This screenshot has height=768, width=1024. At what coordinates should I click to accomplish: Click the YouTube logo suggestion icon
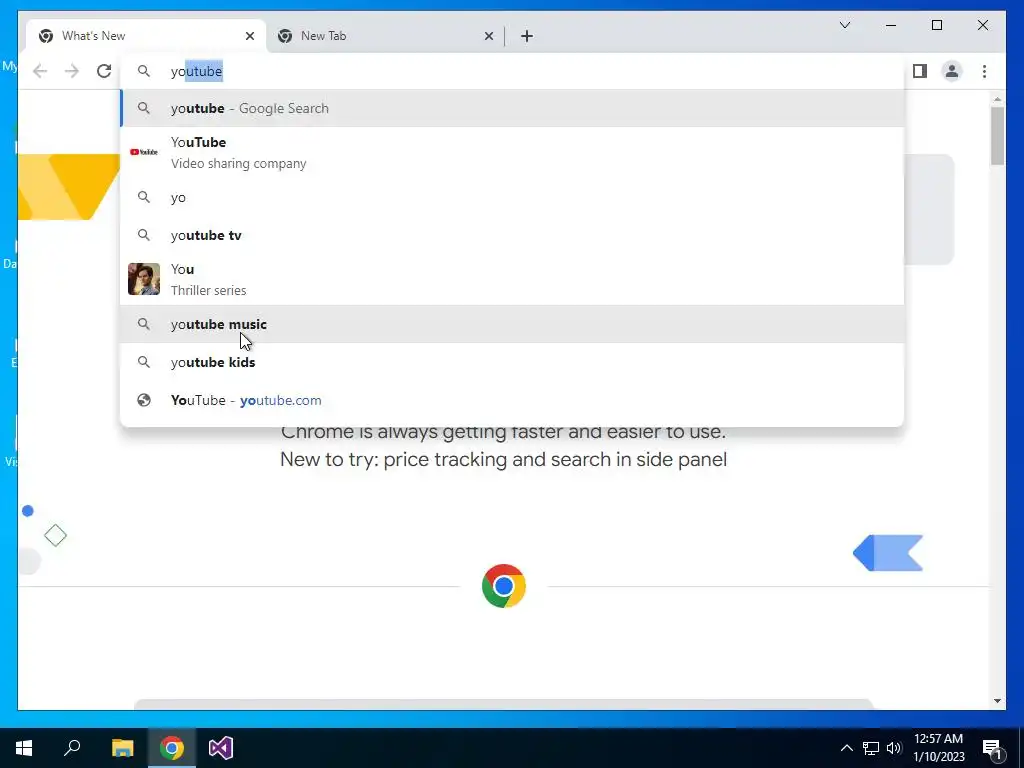pos(144,152)
